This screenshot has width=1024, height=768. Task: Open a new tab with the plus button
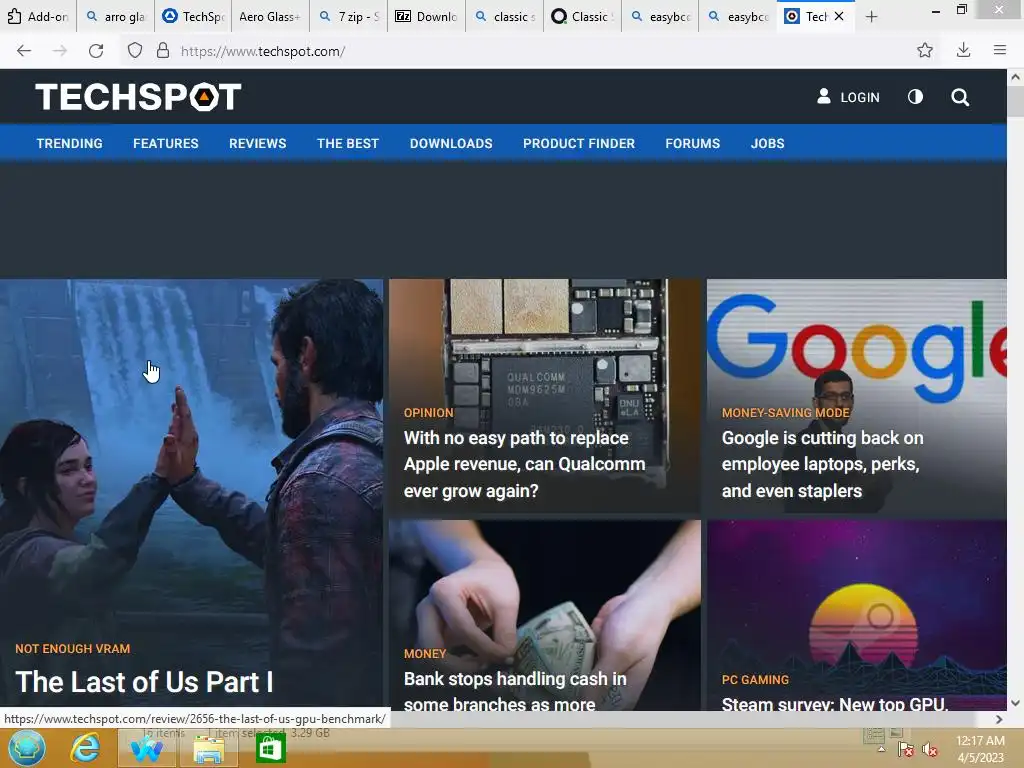[x=871, y=17]
